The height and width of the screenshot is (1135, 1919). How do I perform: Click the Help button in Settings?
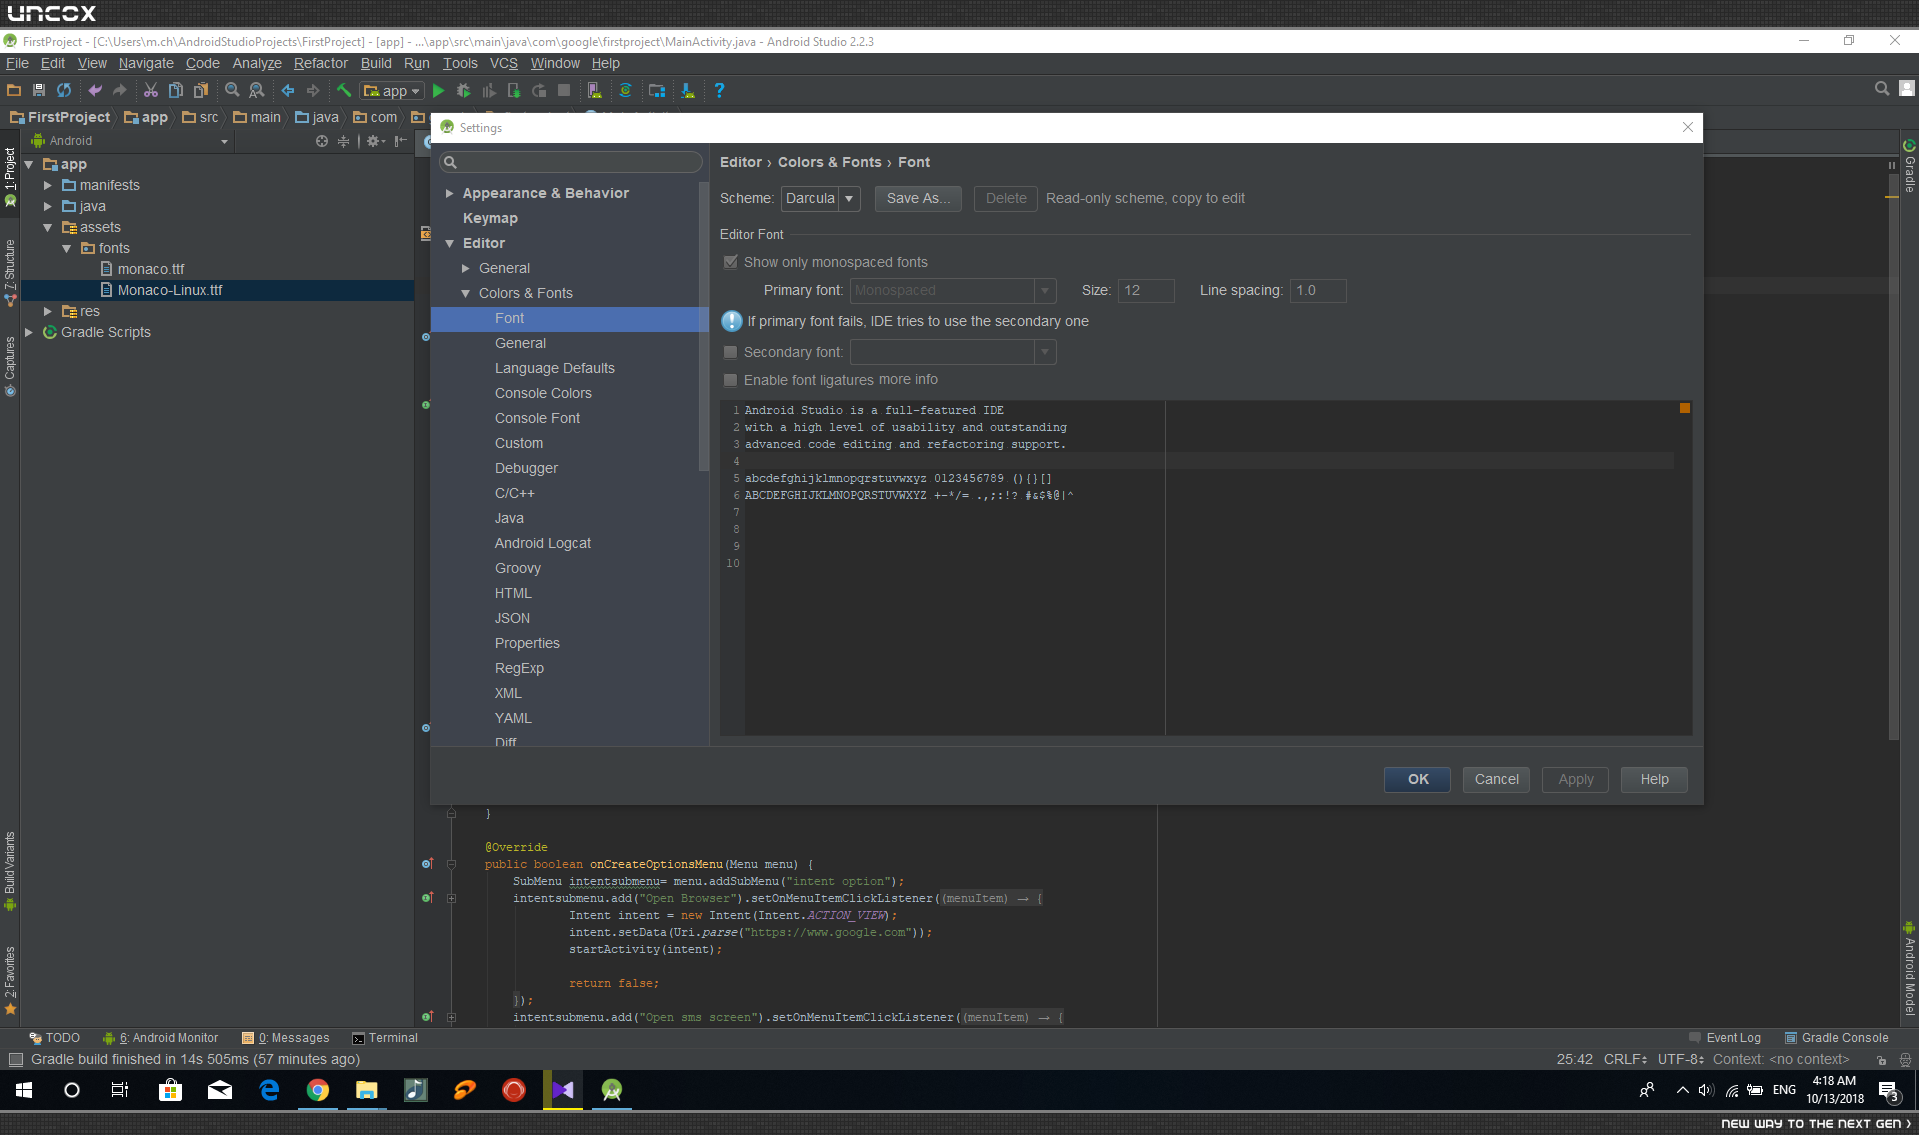pyautogui.click(x=1654, y=779)
